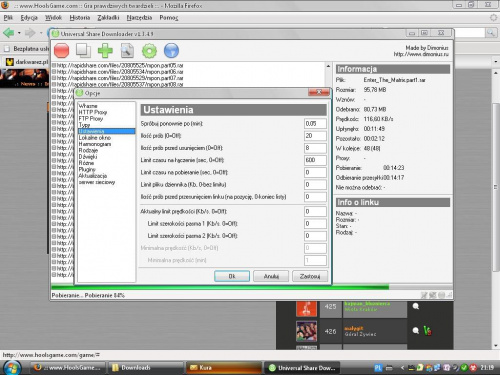
Task: Click the PL language indicator in tray
Action: 378,368
